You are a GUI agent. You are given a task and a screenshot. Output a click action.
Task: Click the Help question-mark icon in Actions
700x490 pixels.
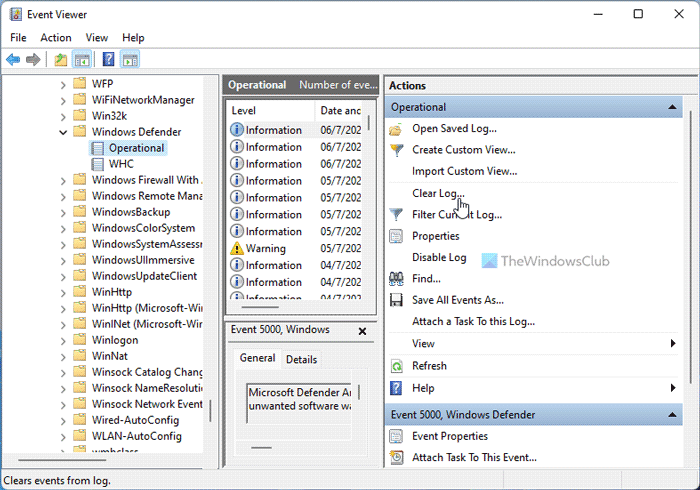click(x=396, y=388)
